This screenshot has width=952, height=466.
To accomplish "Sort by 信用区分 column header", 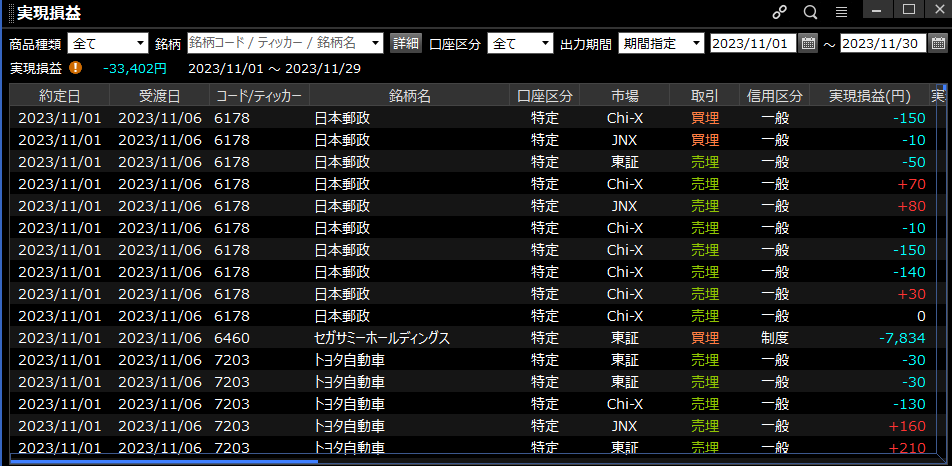I will [775, 96].
